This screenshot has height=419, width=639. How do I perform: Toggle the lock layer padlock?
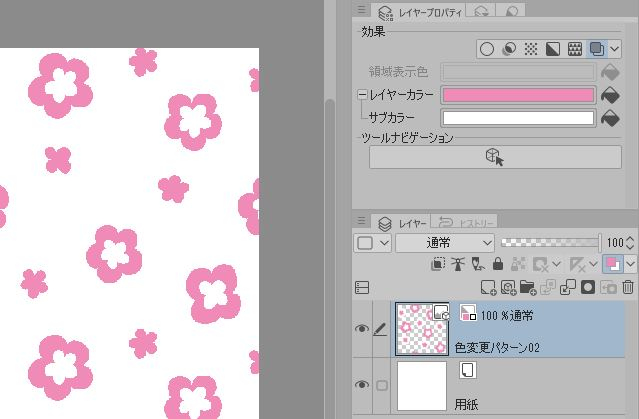[x=498, y=264]
